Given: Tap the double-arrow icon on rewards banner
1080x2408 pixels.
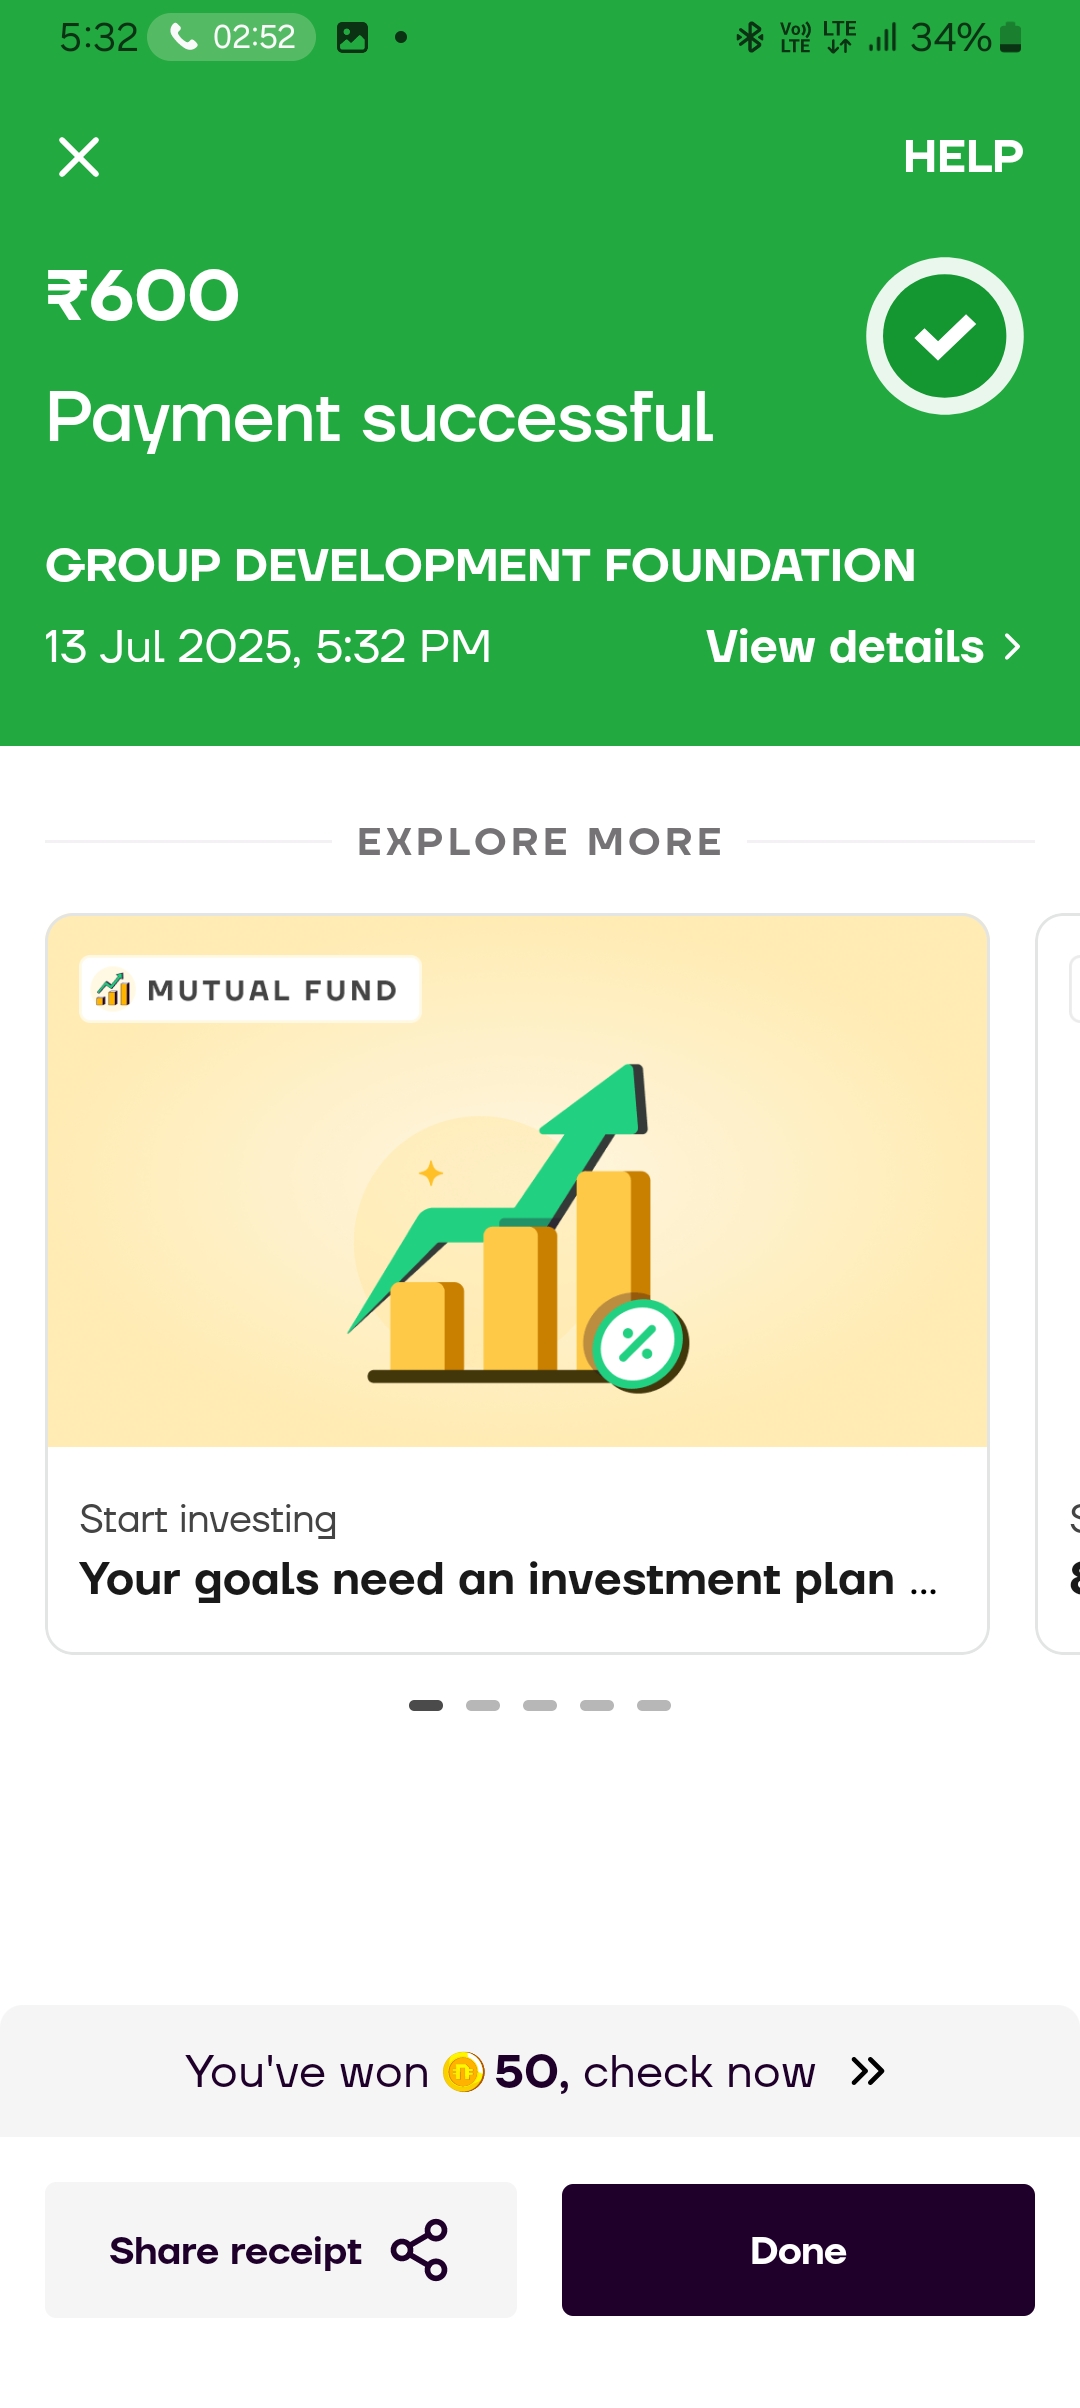Looking at the screenshot, I should tap(867, 2071).
